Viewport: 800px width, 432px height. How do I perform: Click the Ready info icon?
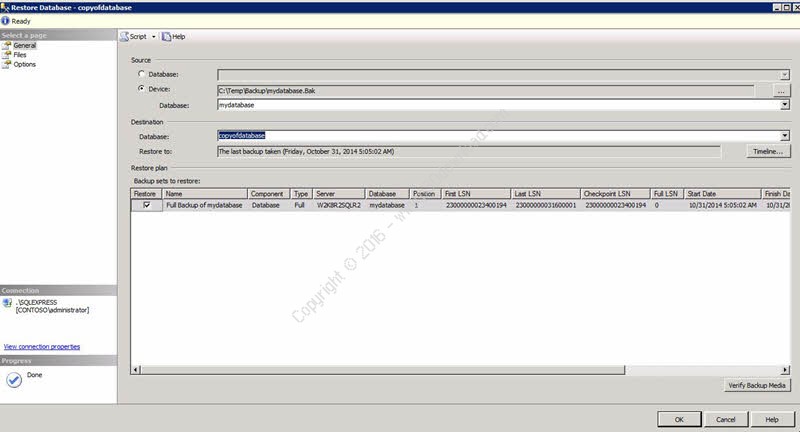pyautogui.click(x=6, y=20)
